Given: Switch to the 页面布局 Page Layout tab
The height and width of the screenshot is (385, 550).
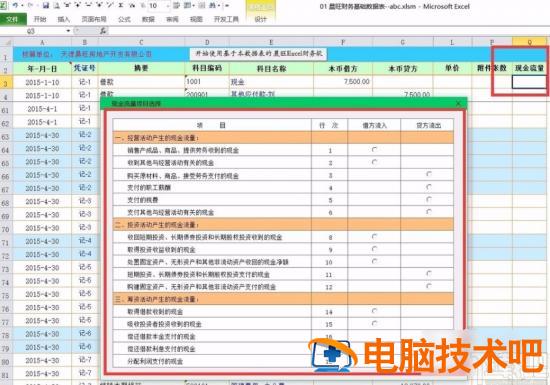Looking at the screenshot, I should [x=94, y=19].
